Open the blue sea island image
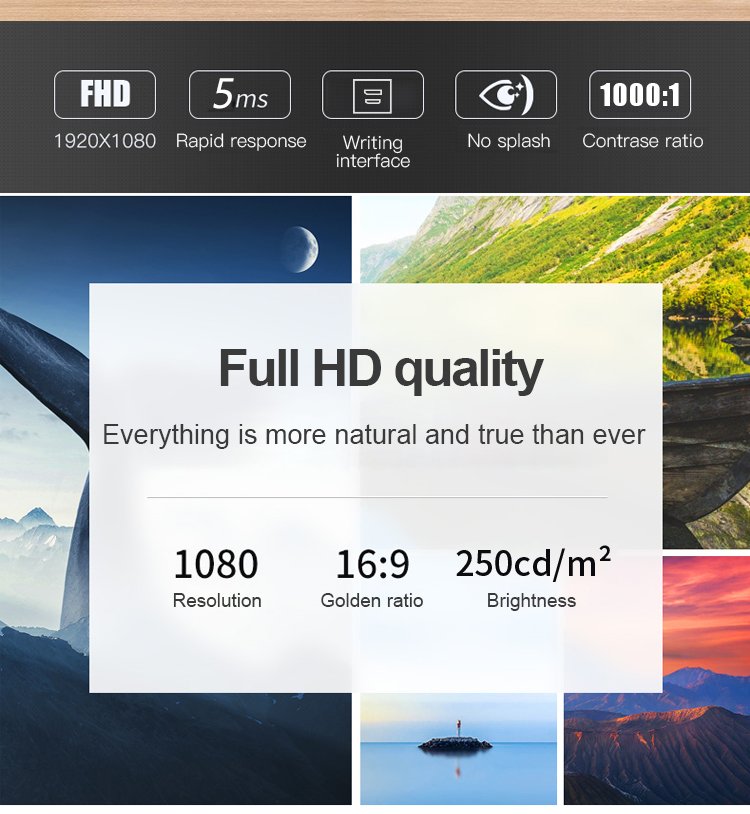The width and height of the screenshot is (750, 814). 458,748
